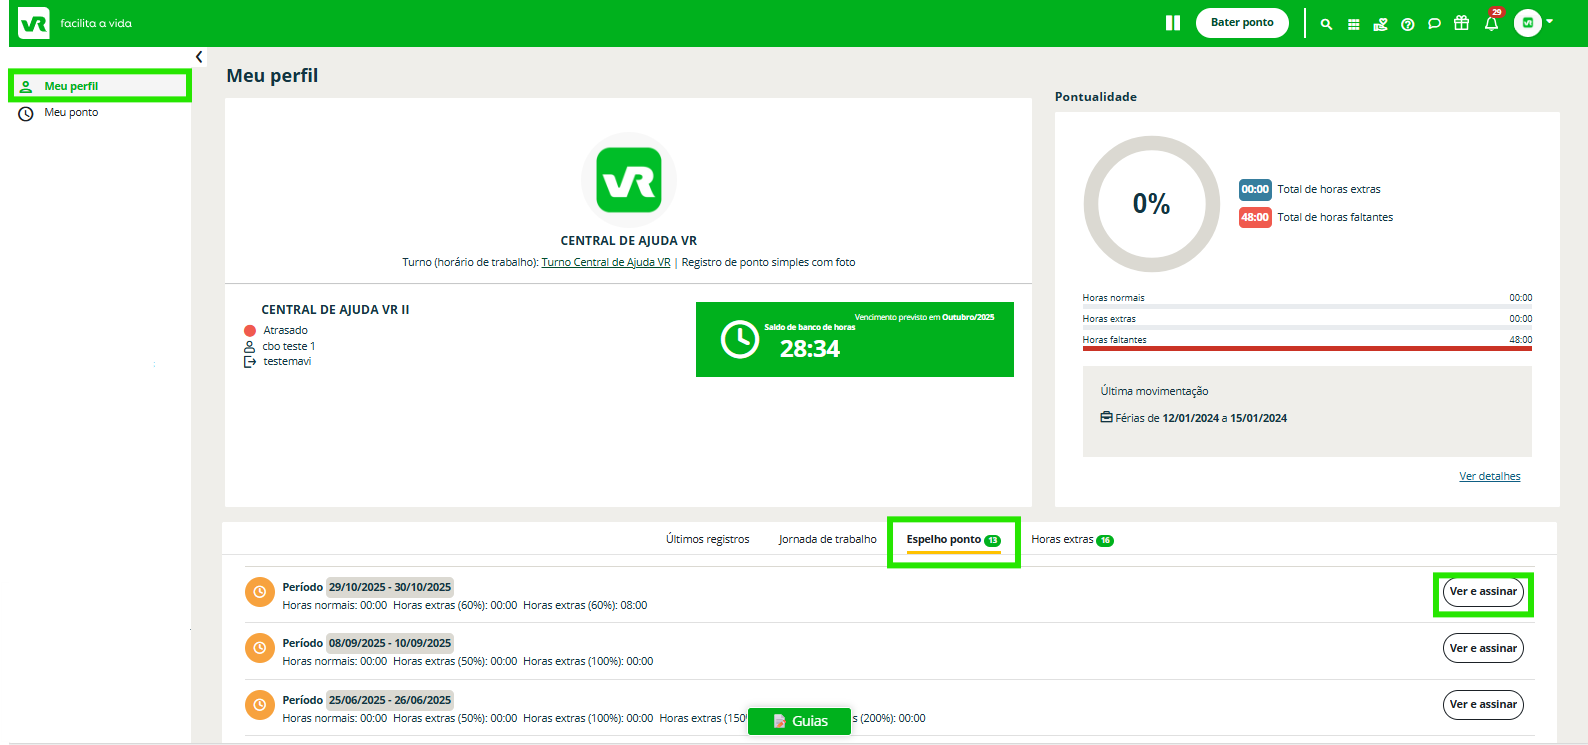Select Meu ponto in the sidebar
This screenshot has width=1588, height=745.
[x=71, y=113]
